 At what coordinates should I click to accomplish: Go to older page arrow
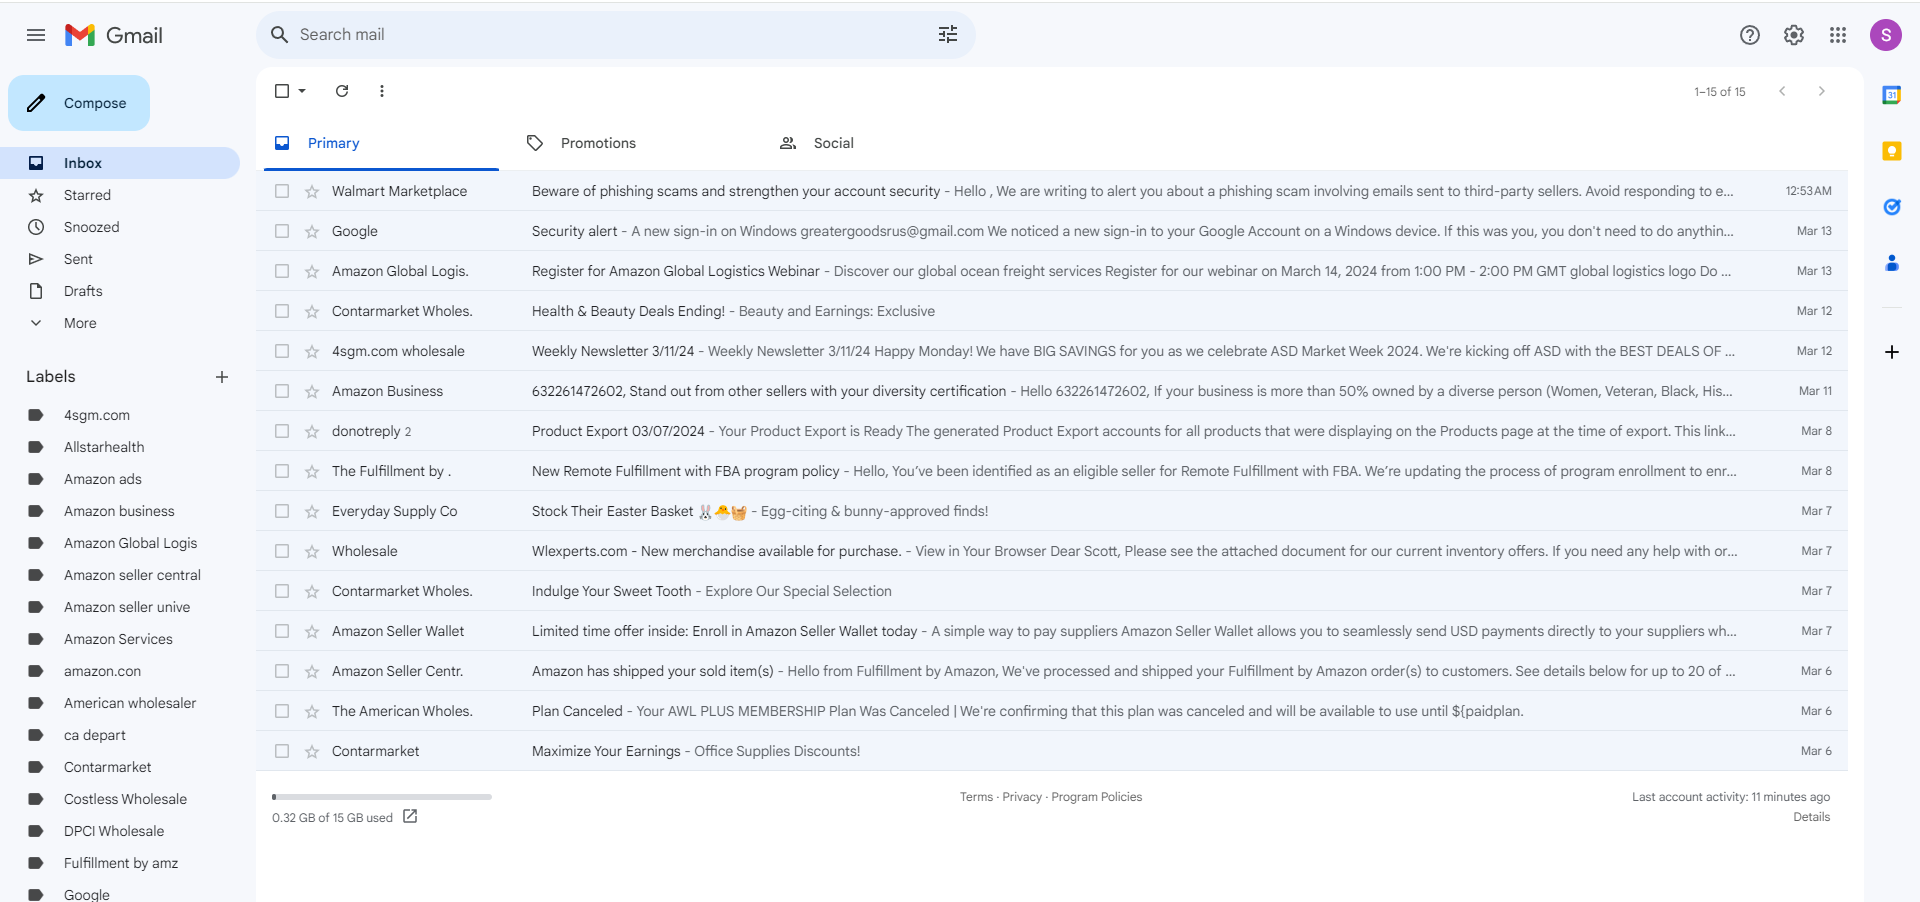pyautogui.click(x=1822, y=91)
